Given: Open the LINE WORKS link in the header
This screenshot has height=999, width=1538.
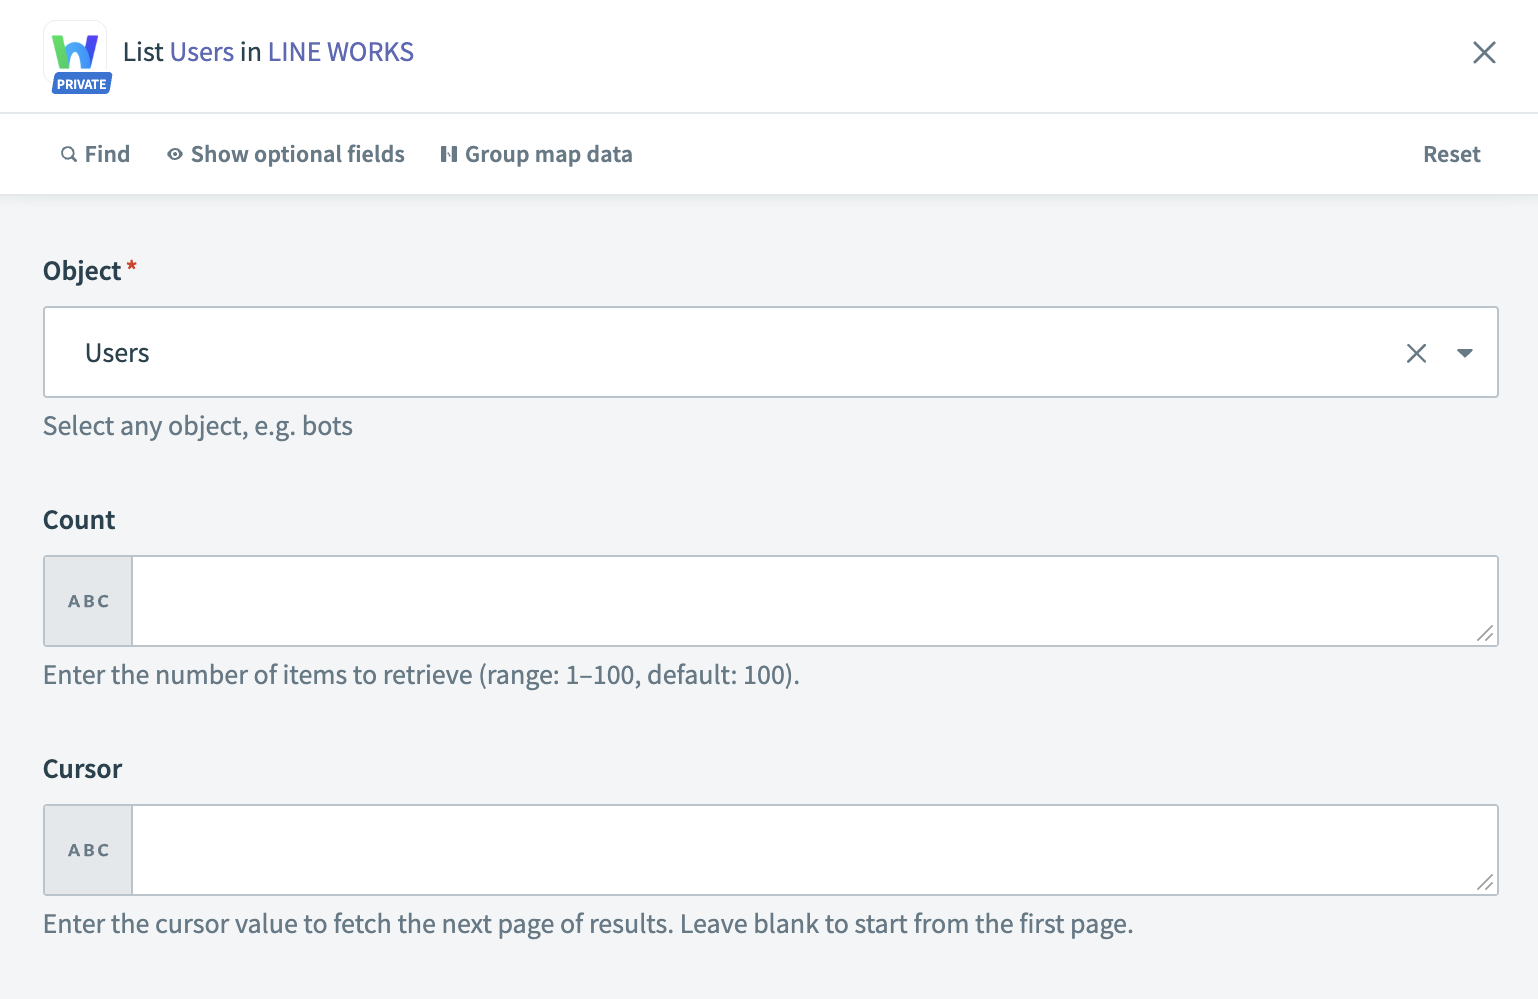Looking at the screenshot, I should (x=340, y=51).
